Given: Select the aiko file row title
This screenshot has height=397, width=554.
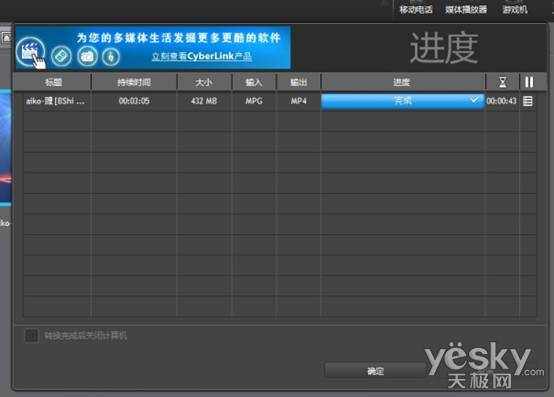Looking at the screenshot, I should (x=55, y=101).
